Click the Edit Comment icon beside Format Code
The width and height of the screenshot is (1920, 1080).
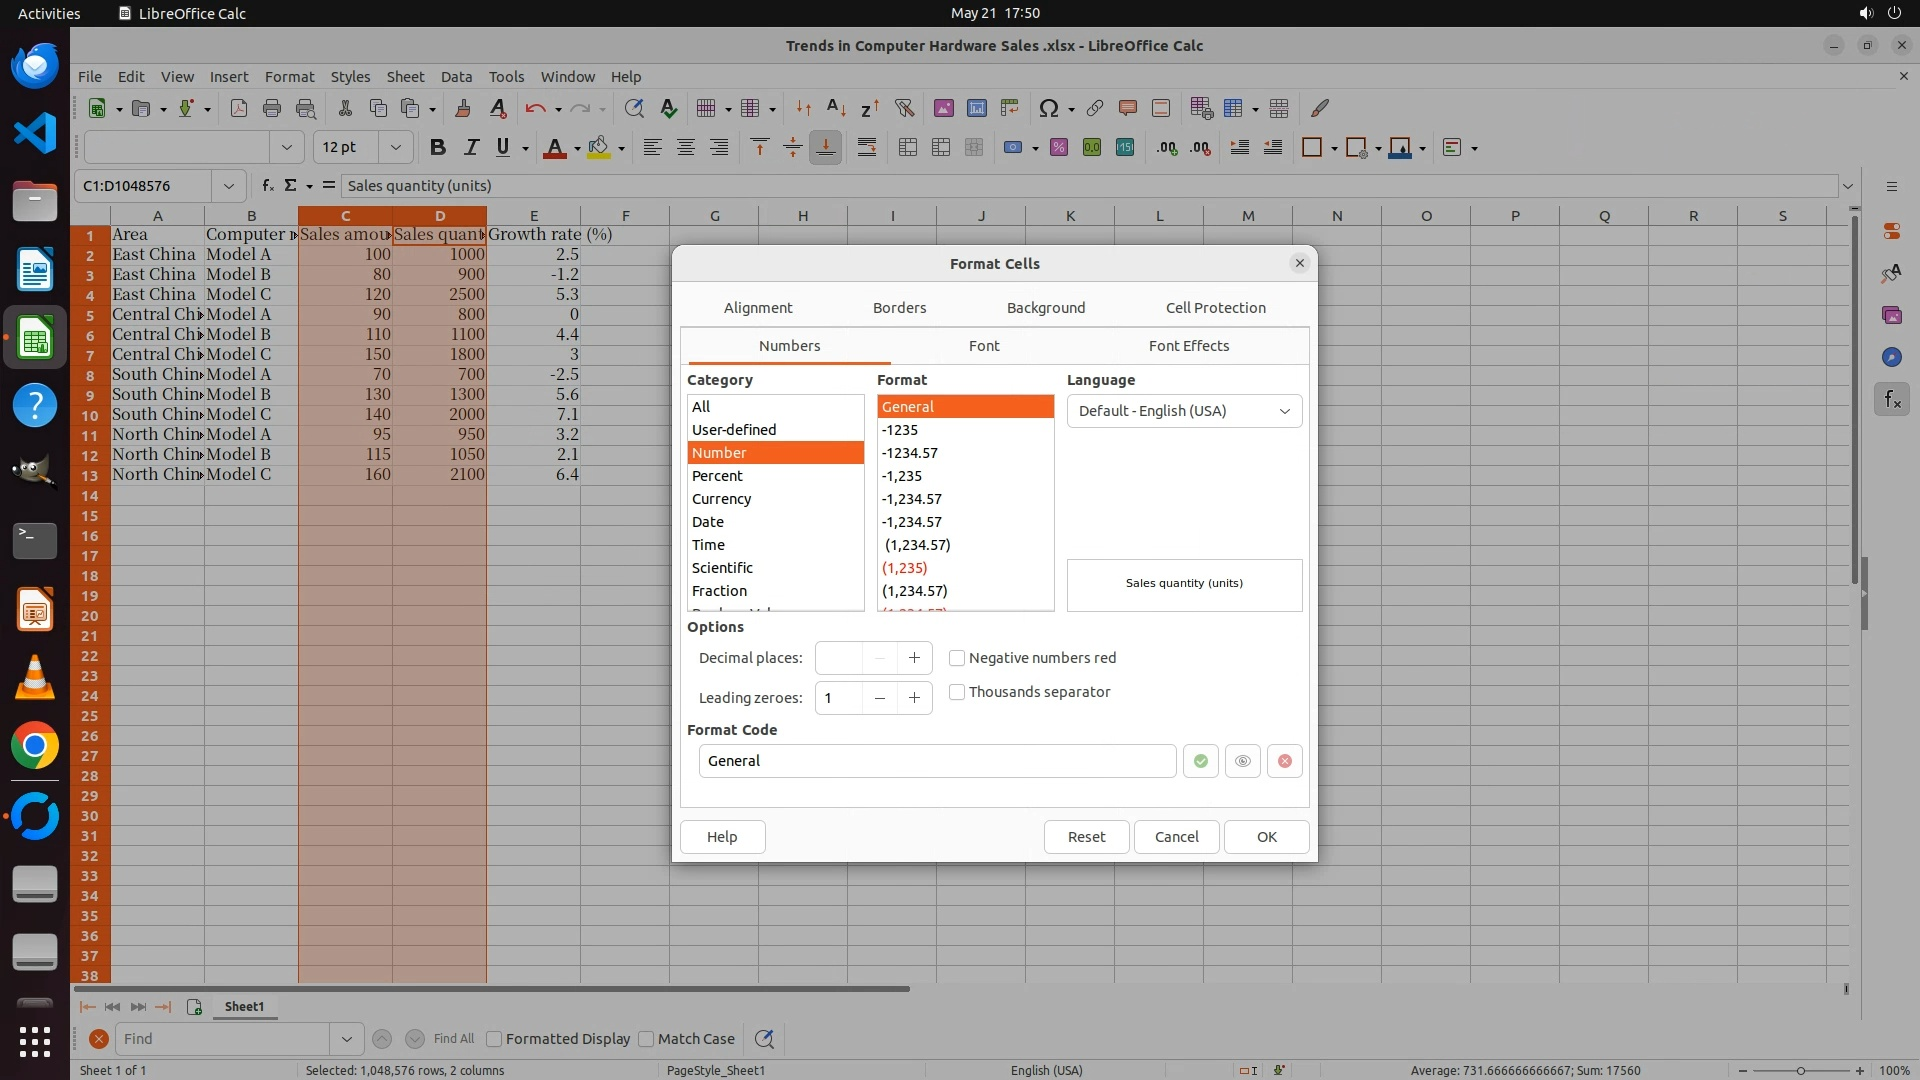tap(1242, 761)
